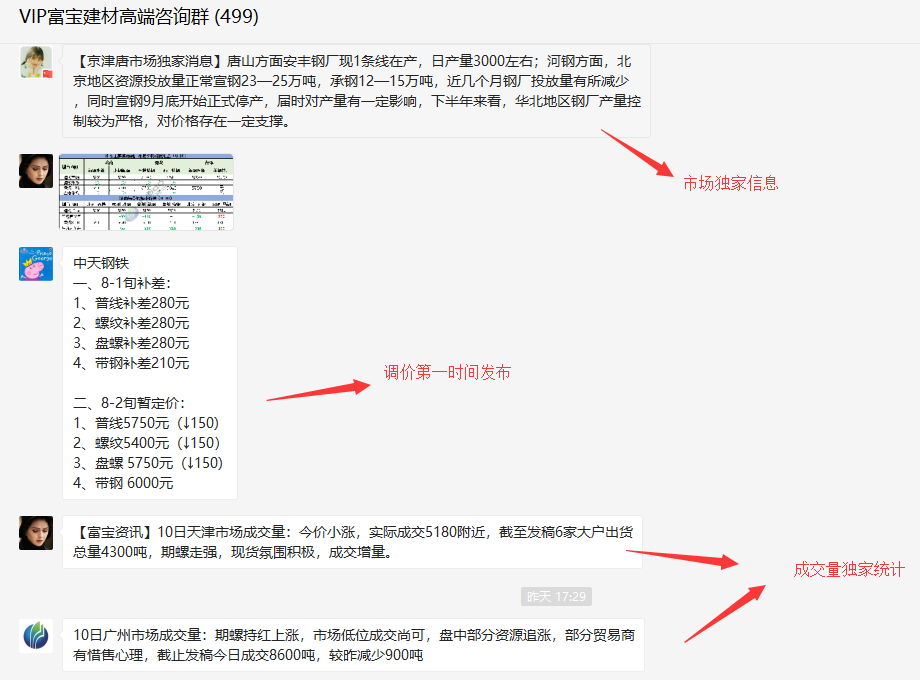Open profile of avatar beside the table image
The height and width of the screenshot is (680, 920).
pyautogui.click(x=36, y=171)
